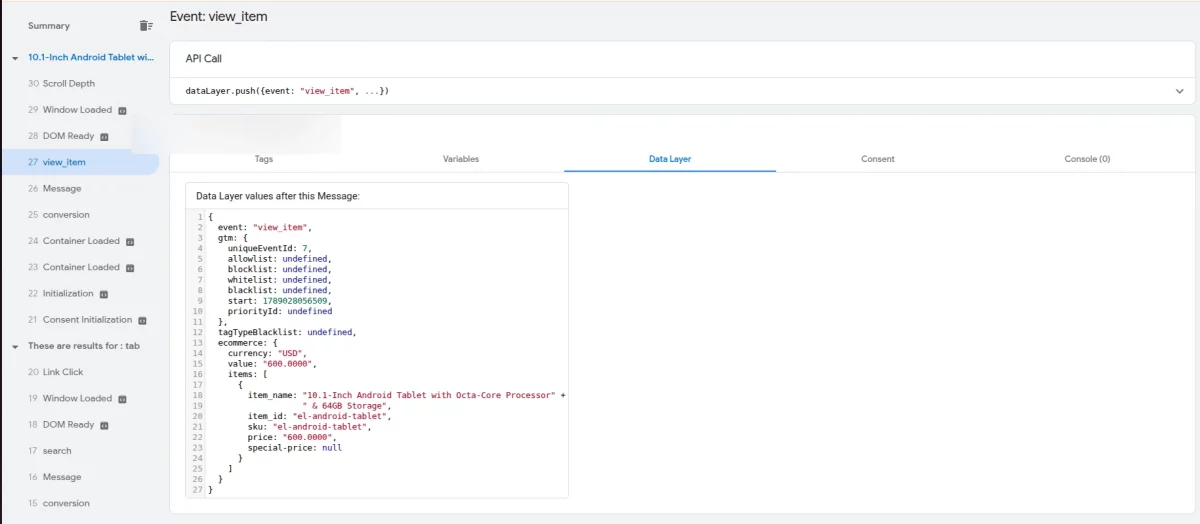The width and height of the screenshot is (1200, 524).
Task: Click the special-price null line
Action: pos(295,448)
